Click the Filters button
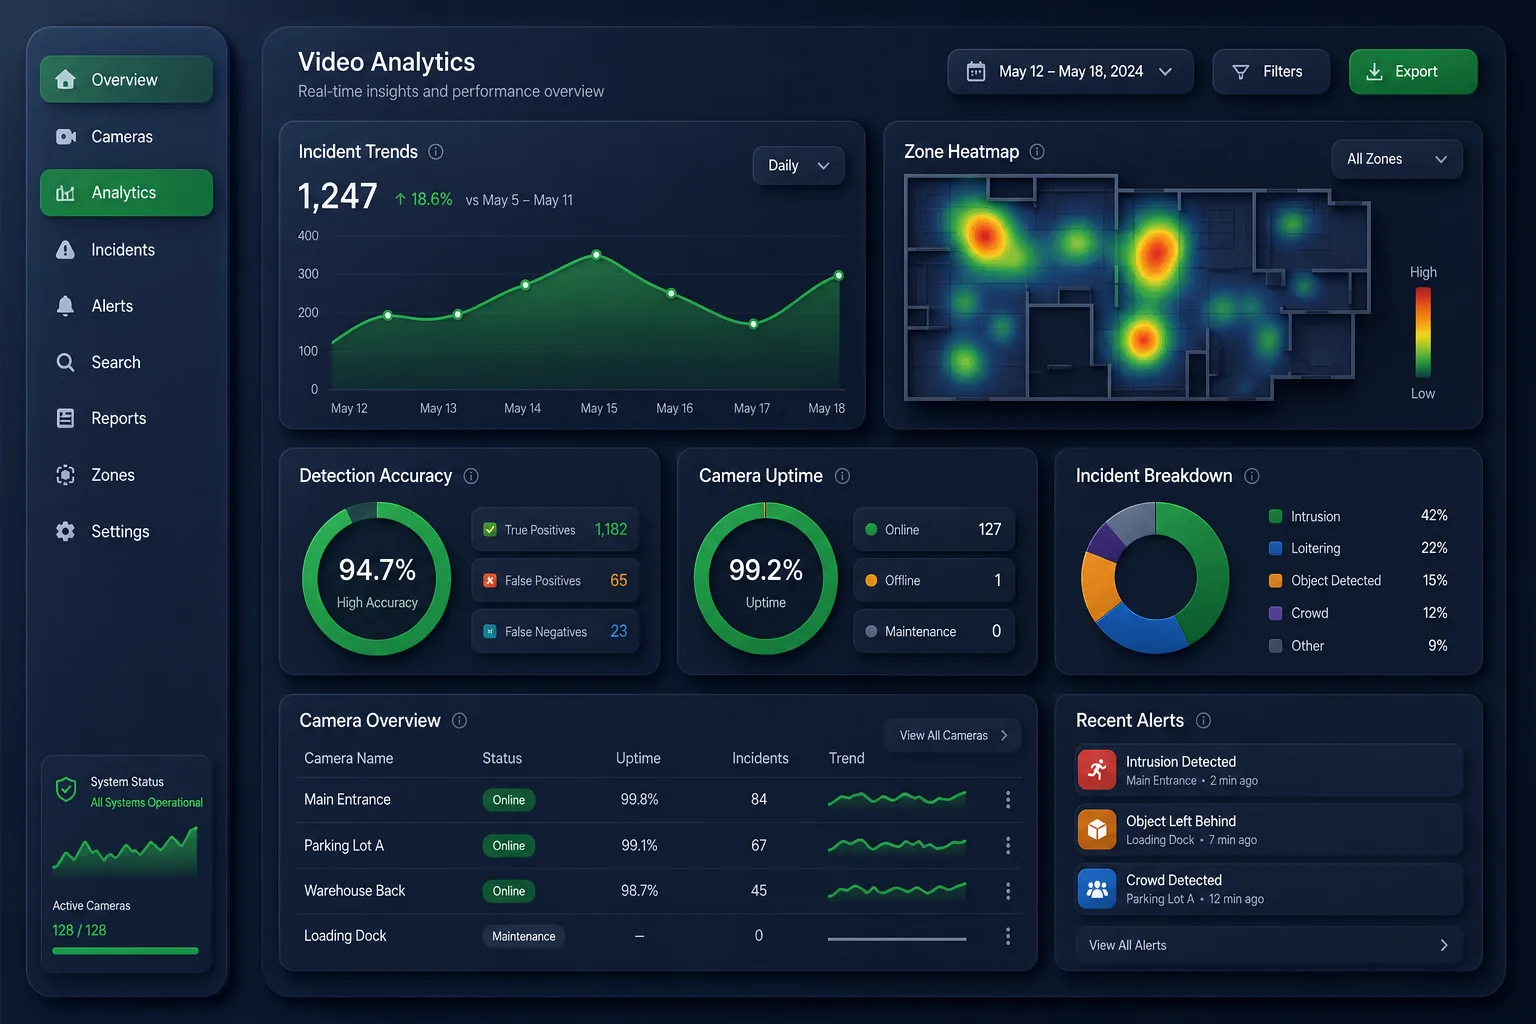The image size is (1536, 1024). click(1271, 72)
